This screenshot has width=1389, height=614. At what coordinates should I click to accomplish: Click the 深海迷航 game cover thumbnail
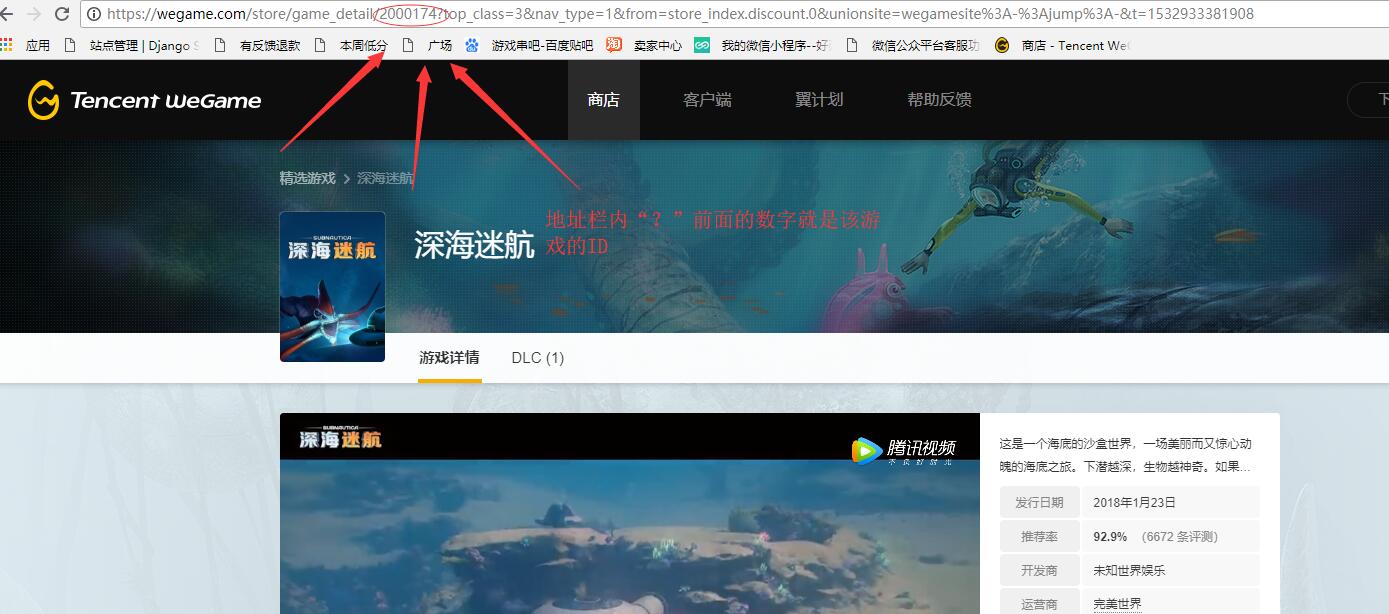coord(332,286)
